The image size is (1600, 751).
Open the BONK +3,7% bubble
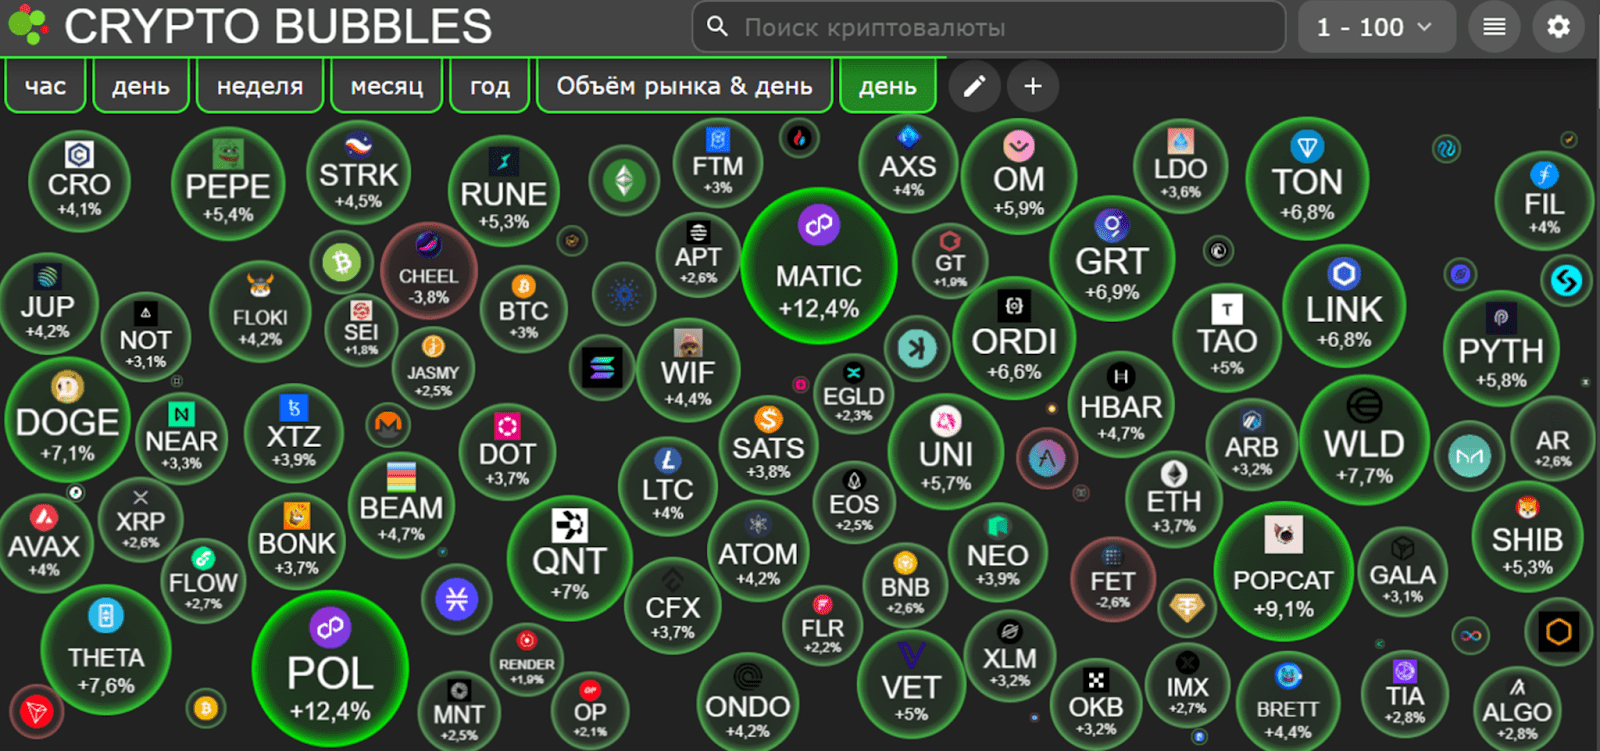[297, 541]
